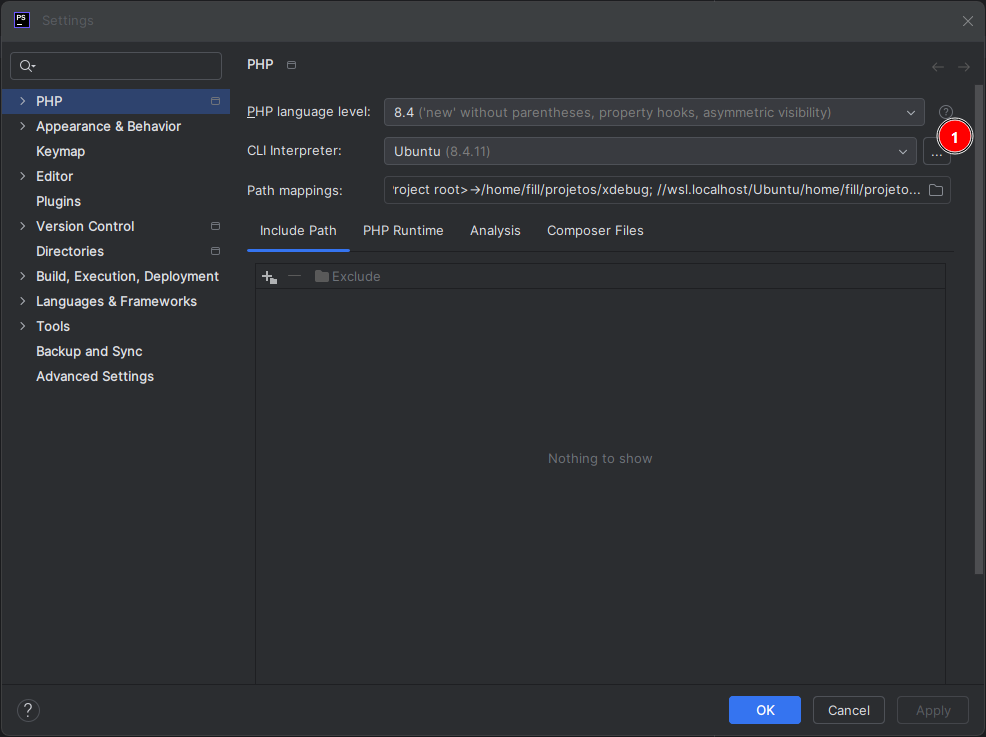Click the Add include path plus icon
This screenshot has height=737, width=986.
(x=268, y=277)
